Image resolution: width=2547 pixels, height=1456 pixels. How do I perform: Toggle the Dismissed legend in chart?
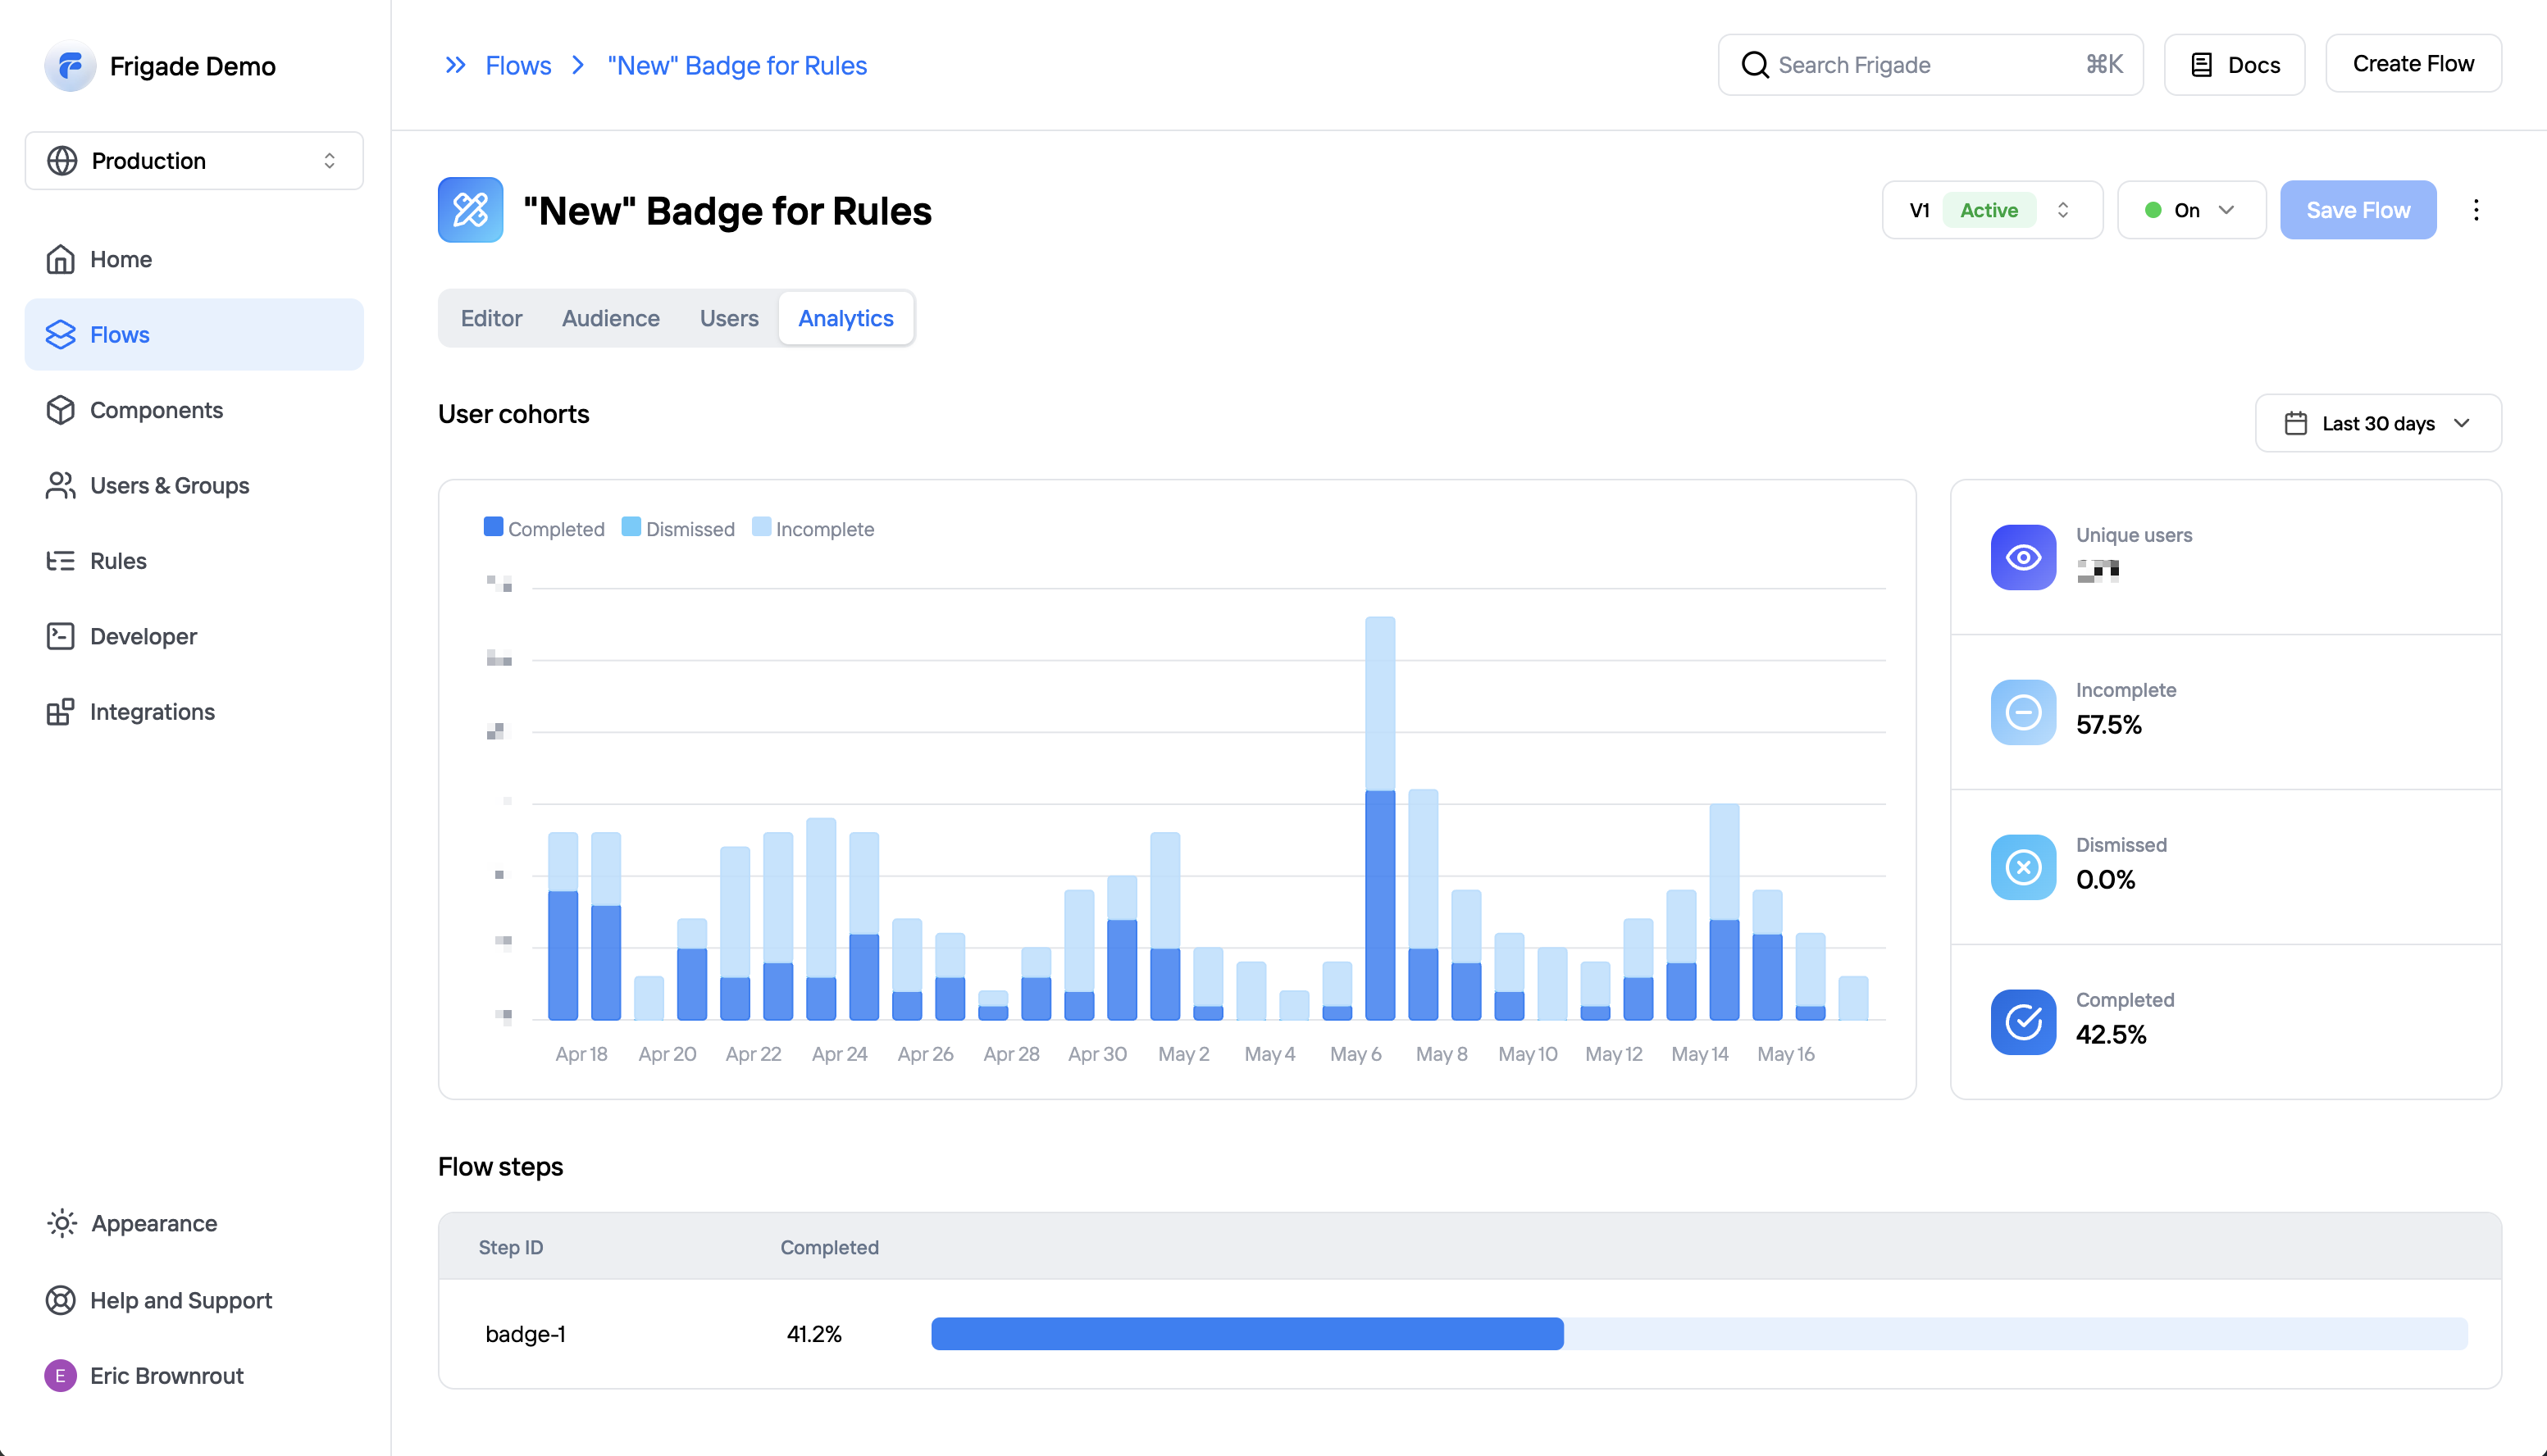click(x=679, y=528)
